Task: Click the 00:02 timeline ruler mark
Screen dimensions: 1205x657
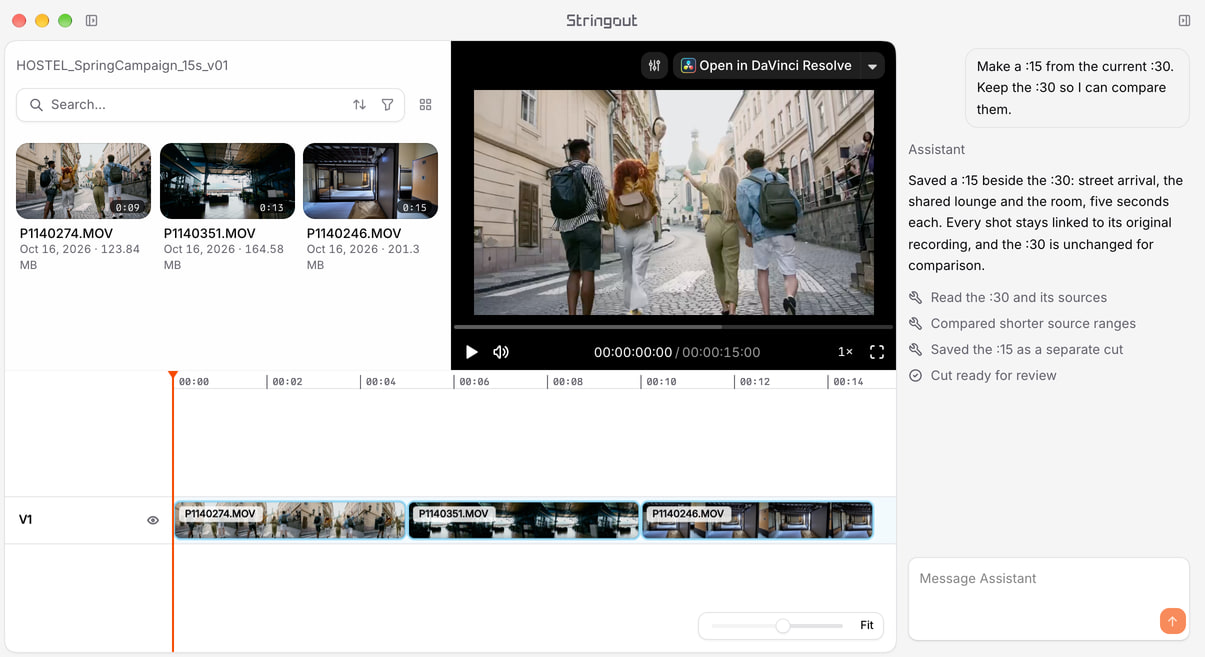Action: [287, 382]
